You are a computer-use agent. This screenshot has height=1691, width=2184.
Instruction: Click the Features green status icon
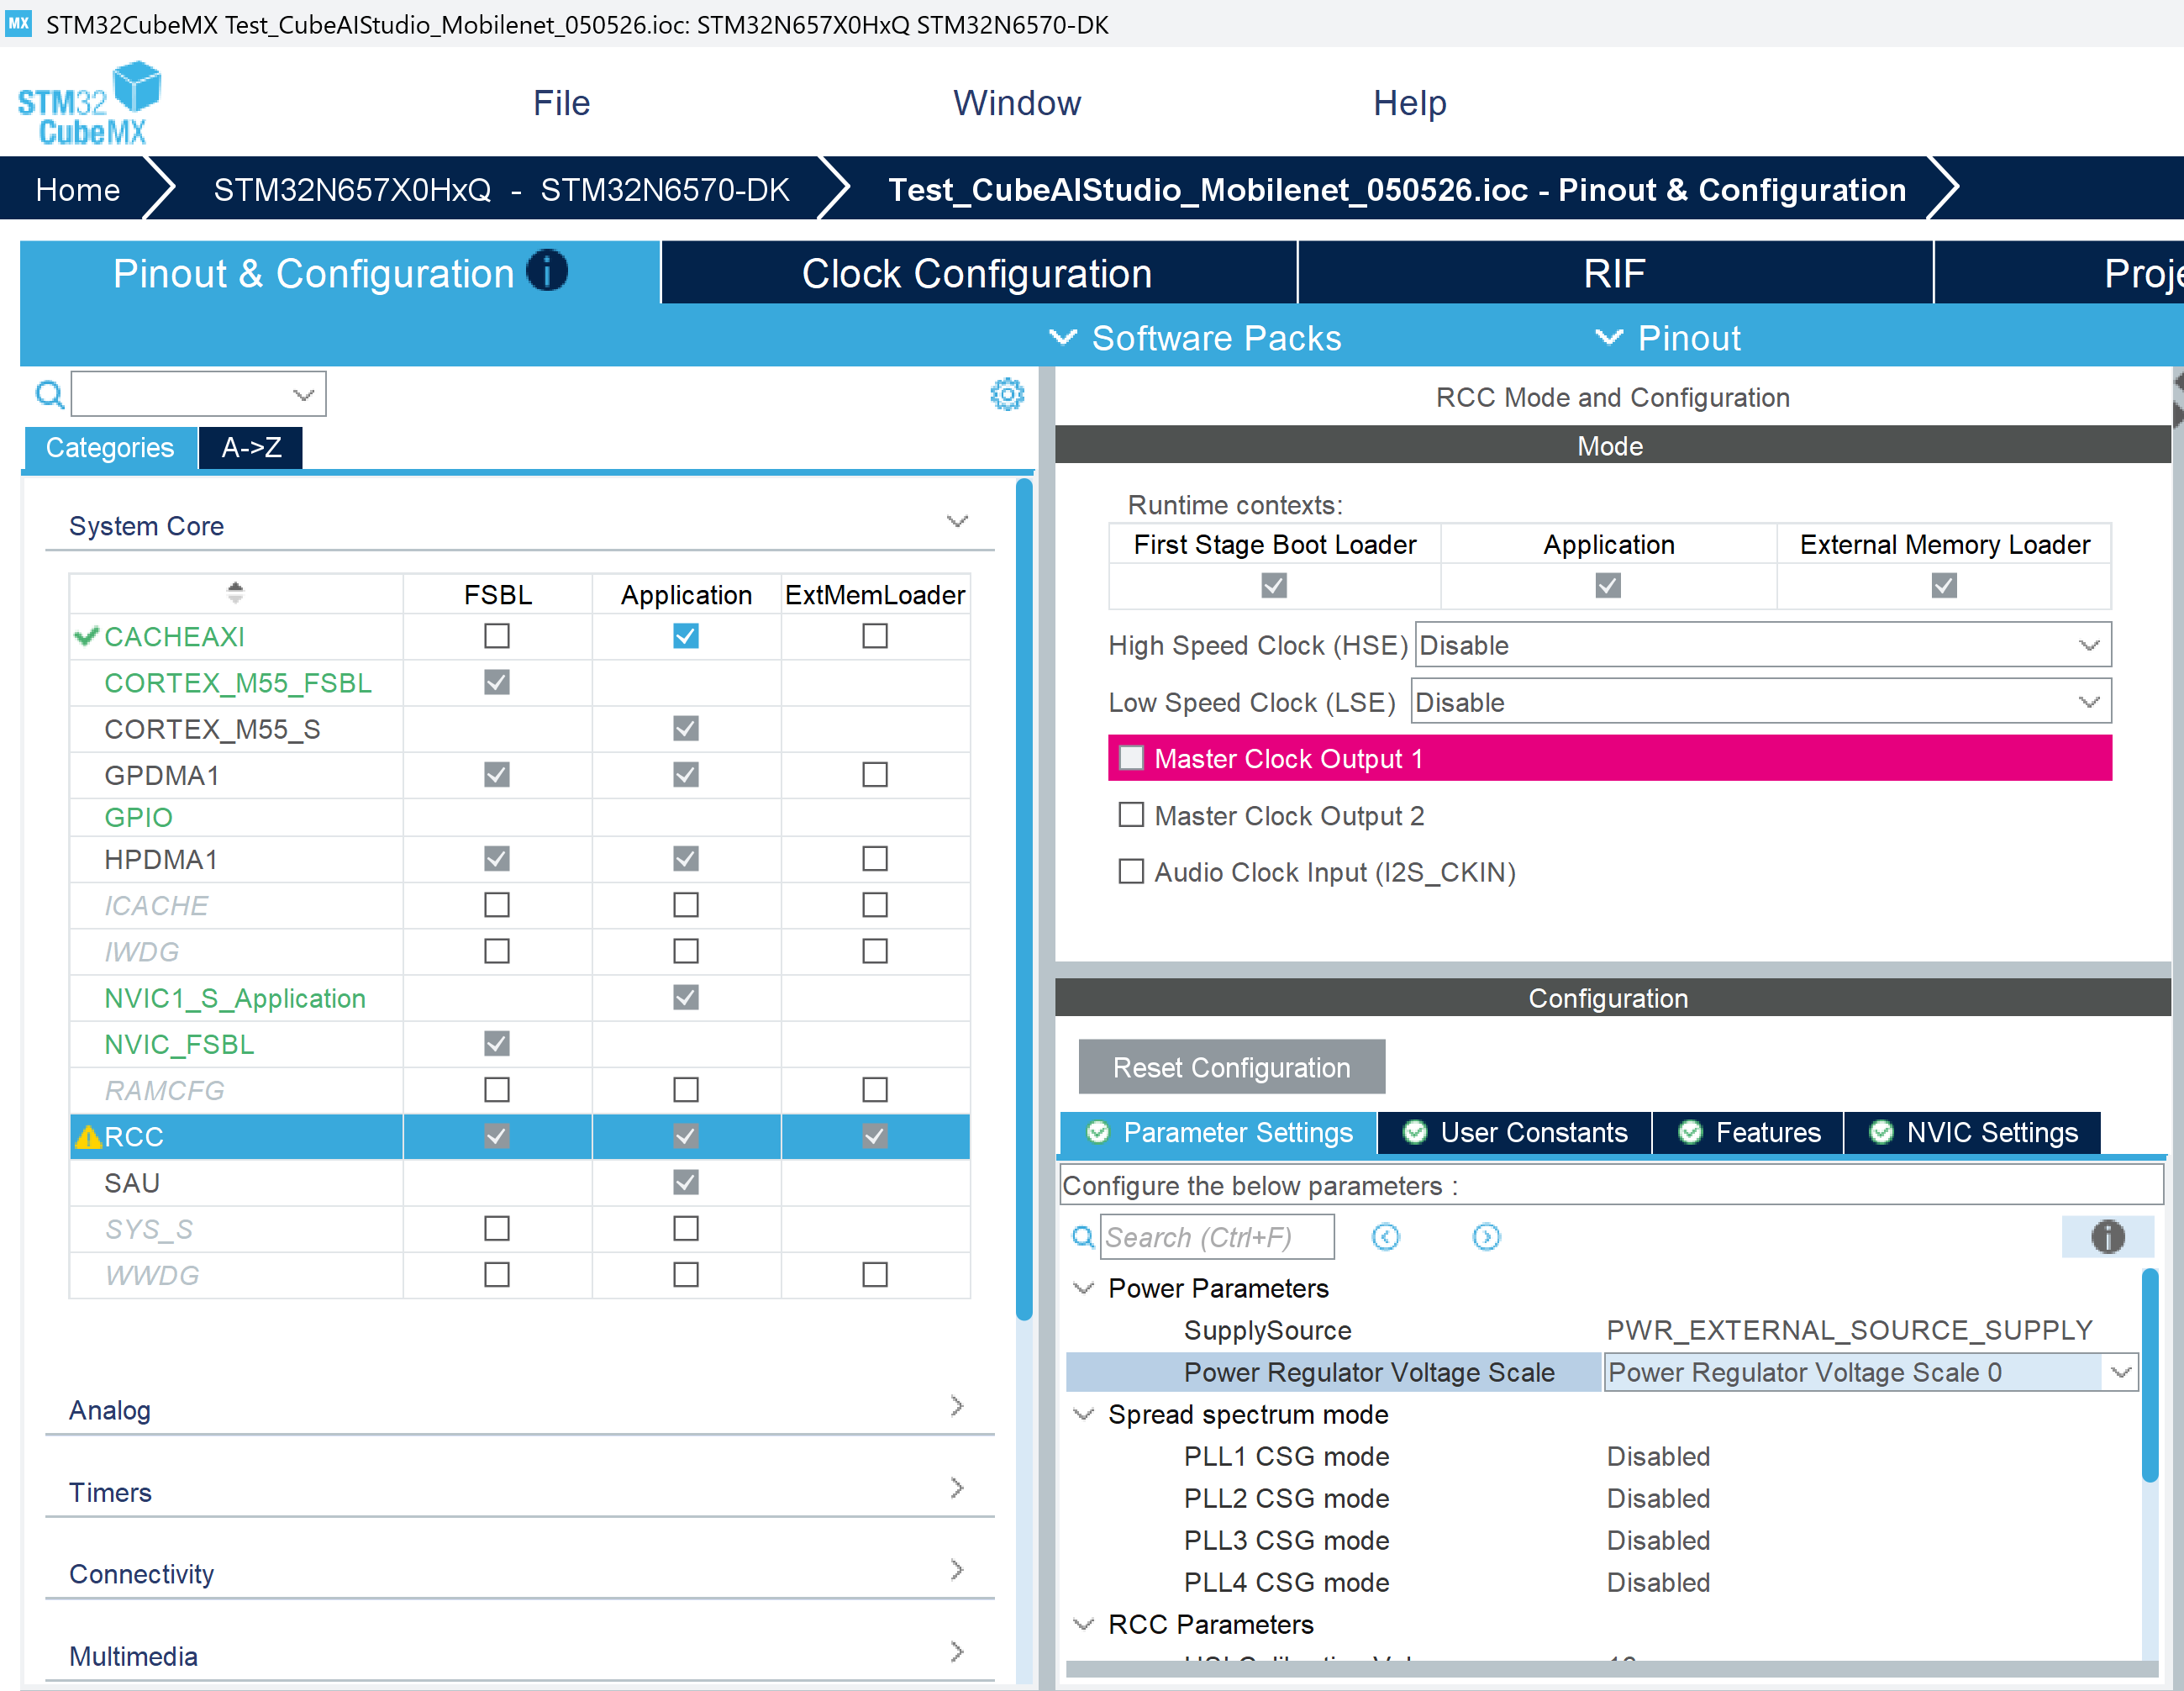click(1690, 1132)
